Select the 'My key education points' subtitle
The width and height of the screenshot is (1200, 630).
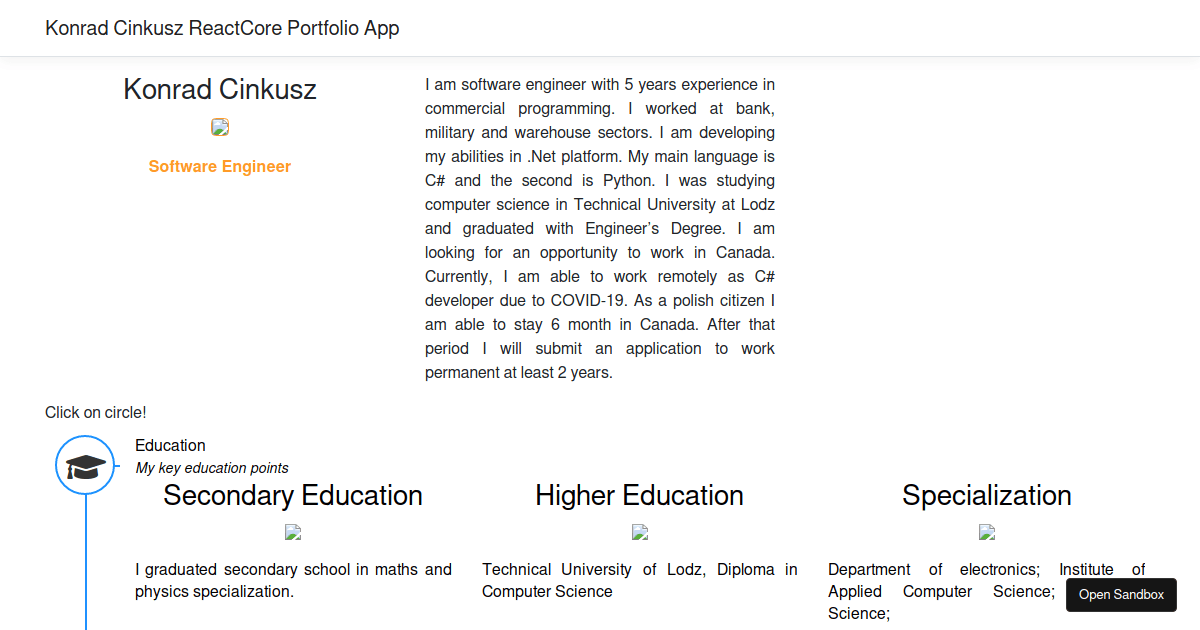pos(212,468)
